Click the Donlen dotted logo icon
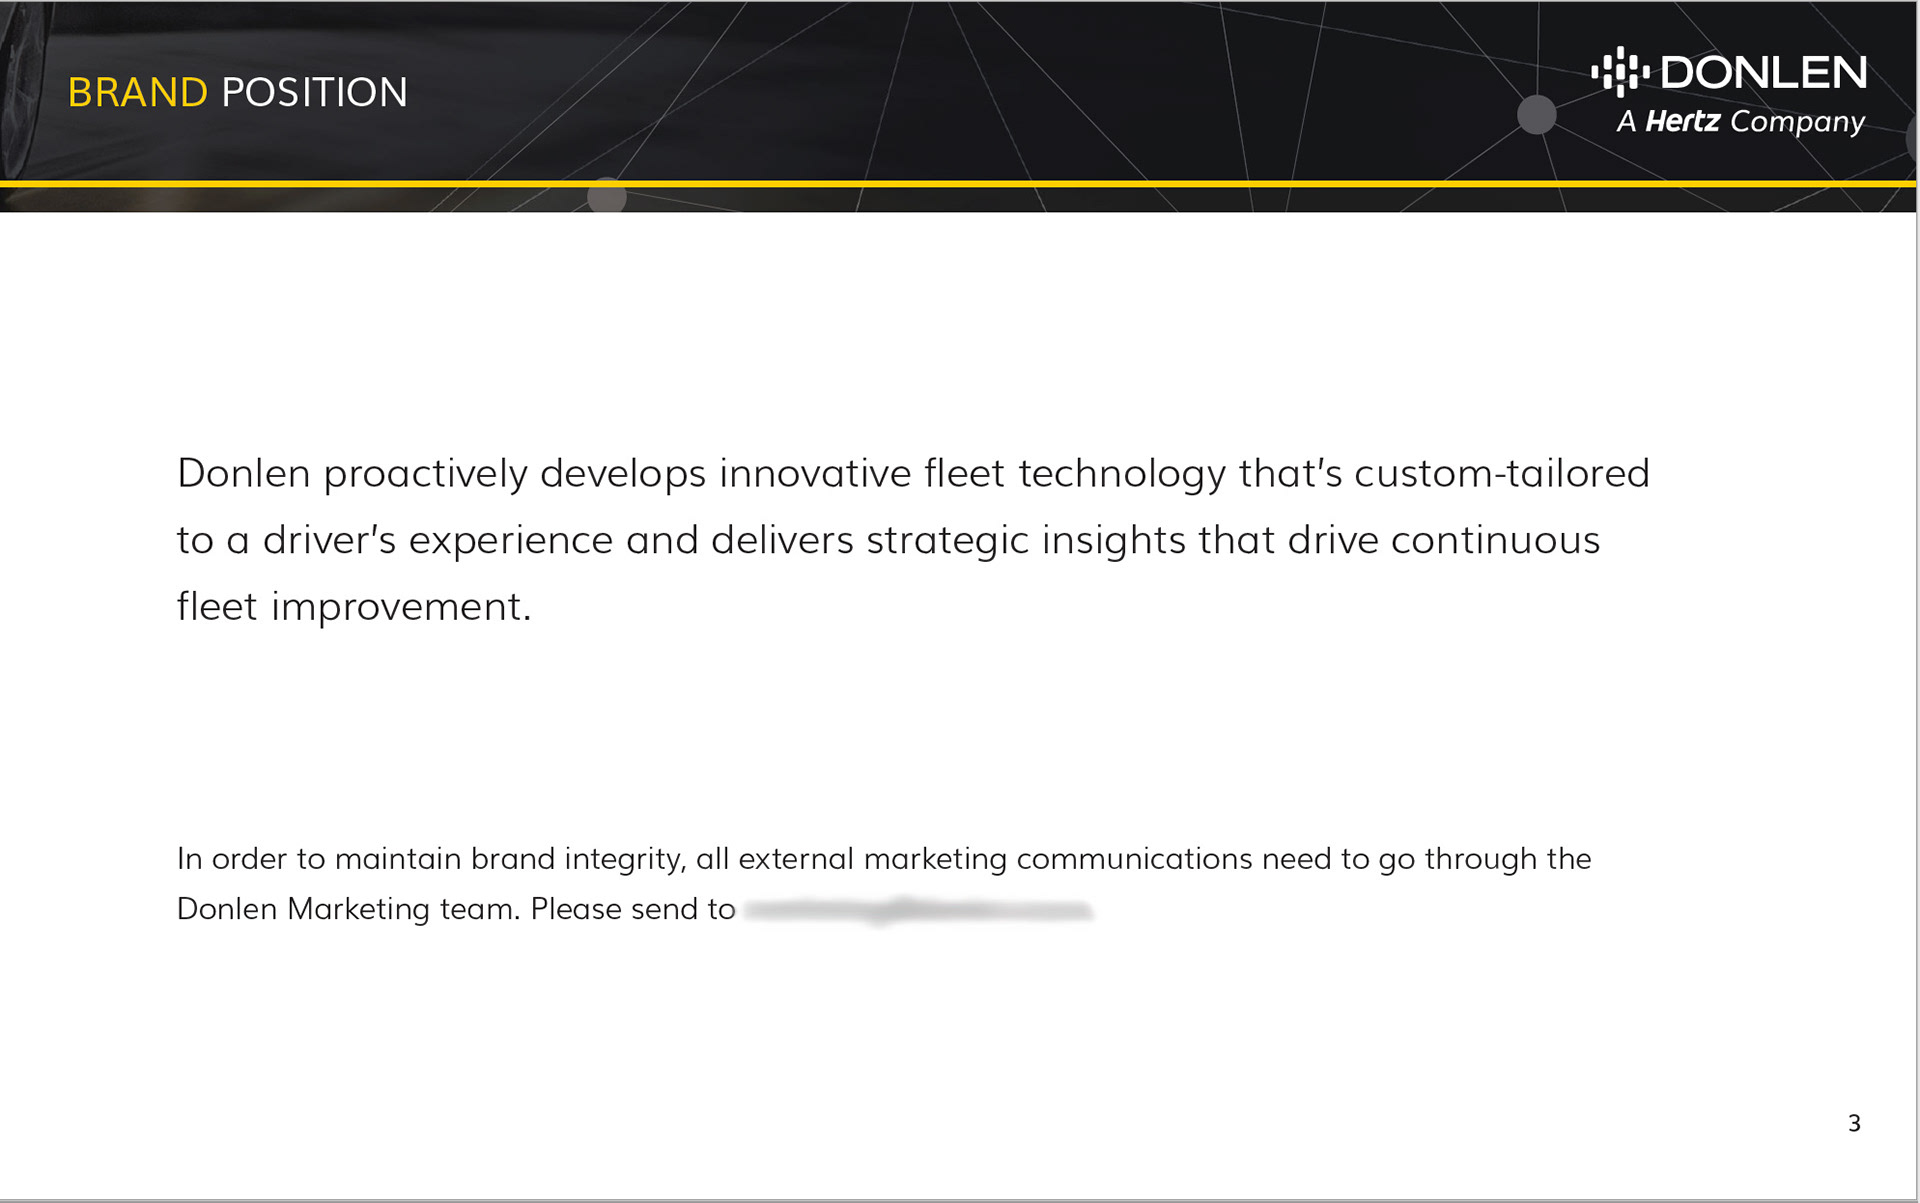Viewport: 1920px width, 1203px height. point(1620,72)
